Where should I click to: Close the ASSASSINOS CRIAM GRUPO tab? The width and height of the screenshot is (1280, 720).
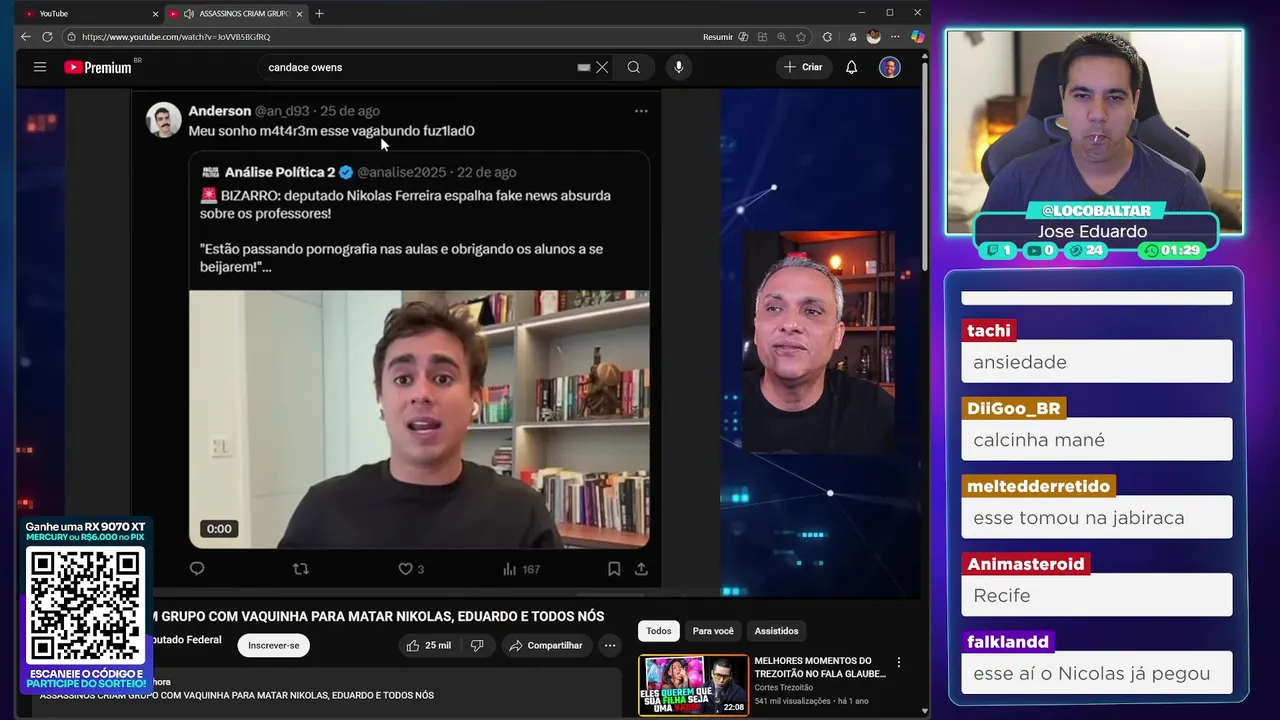[x=301, y=14]
